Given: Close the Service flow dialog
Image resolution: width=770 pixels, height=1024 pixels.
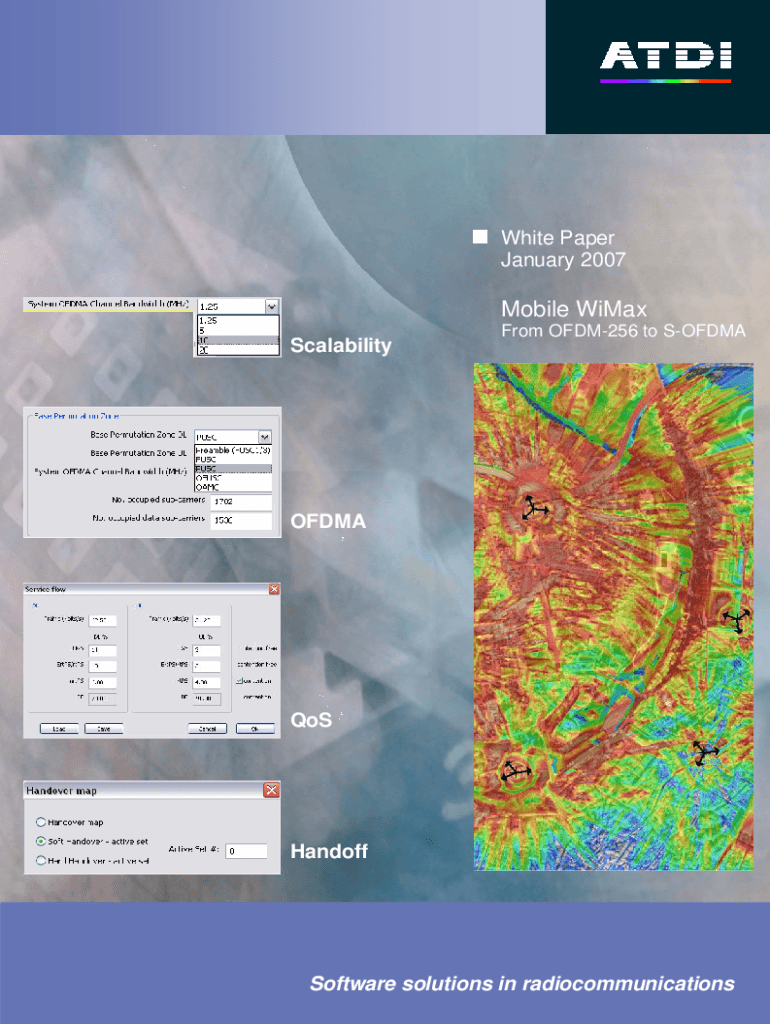Looking at the screenshot, I should pos(271,589).
